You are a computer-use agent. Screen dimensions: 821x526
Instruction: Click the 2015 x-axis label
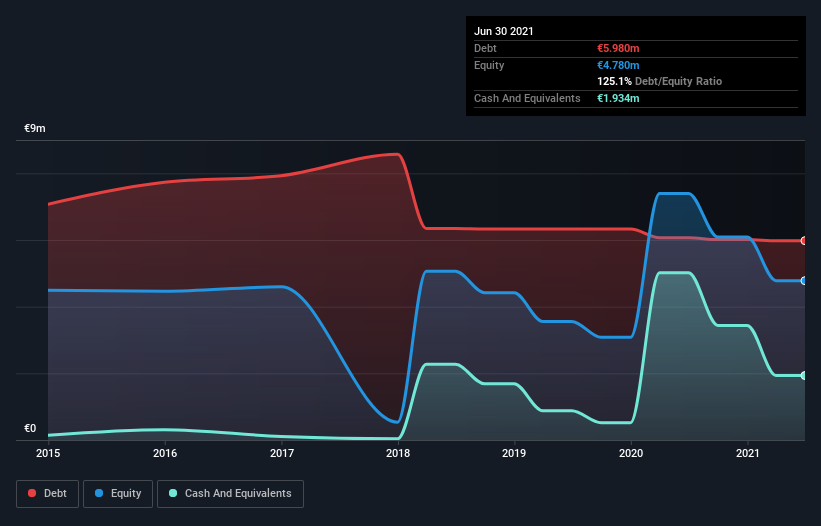click(x=48, y=453)
